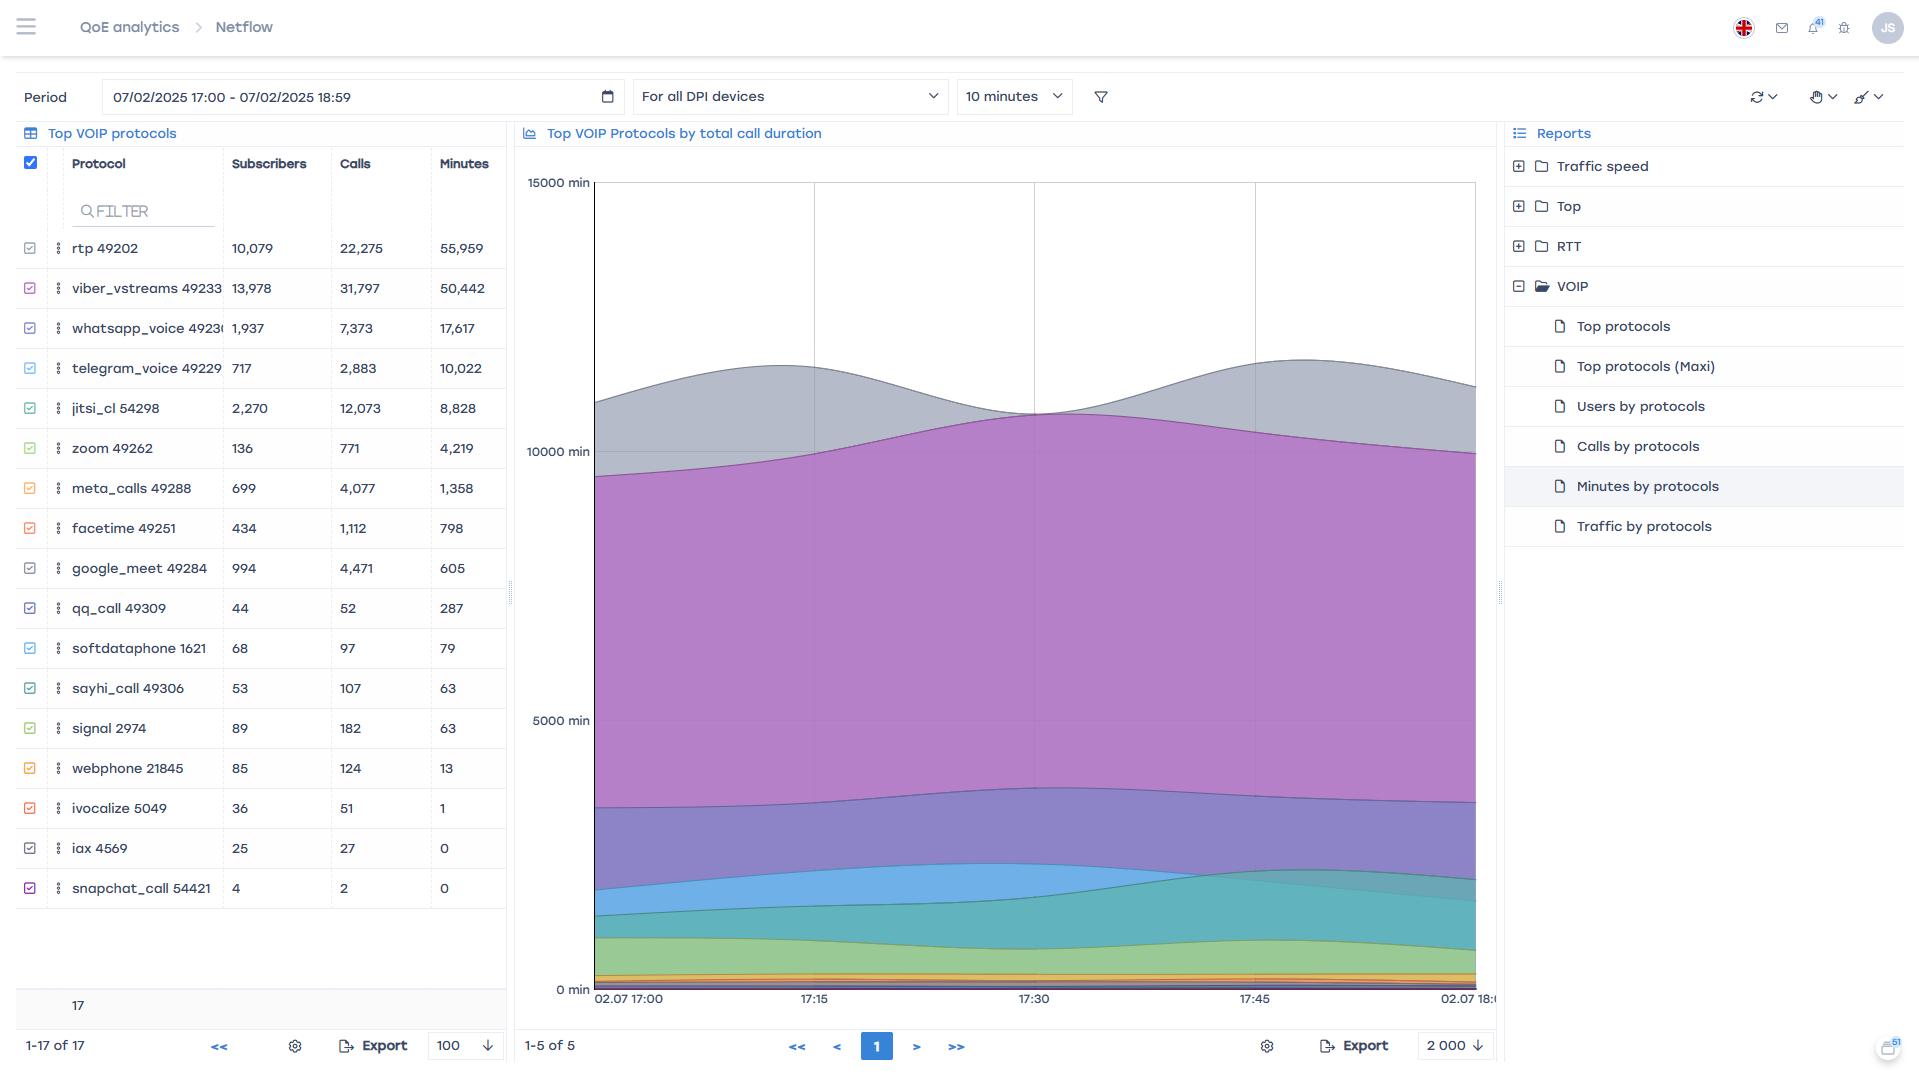Uncheck the viber_vstreams protocol checkbox
The width and height of the screenshot is (1919, 1079).
(x=30, y=288)
